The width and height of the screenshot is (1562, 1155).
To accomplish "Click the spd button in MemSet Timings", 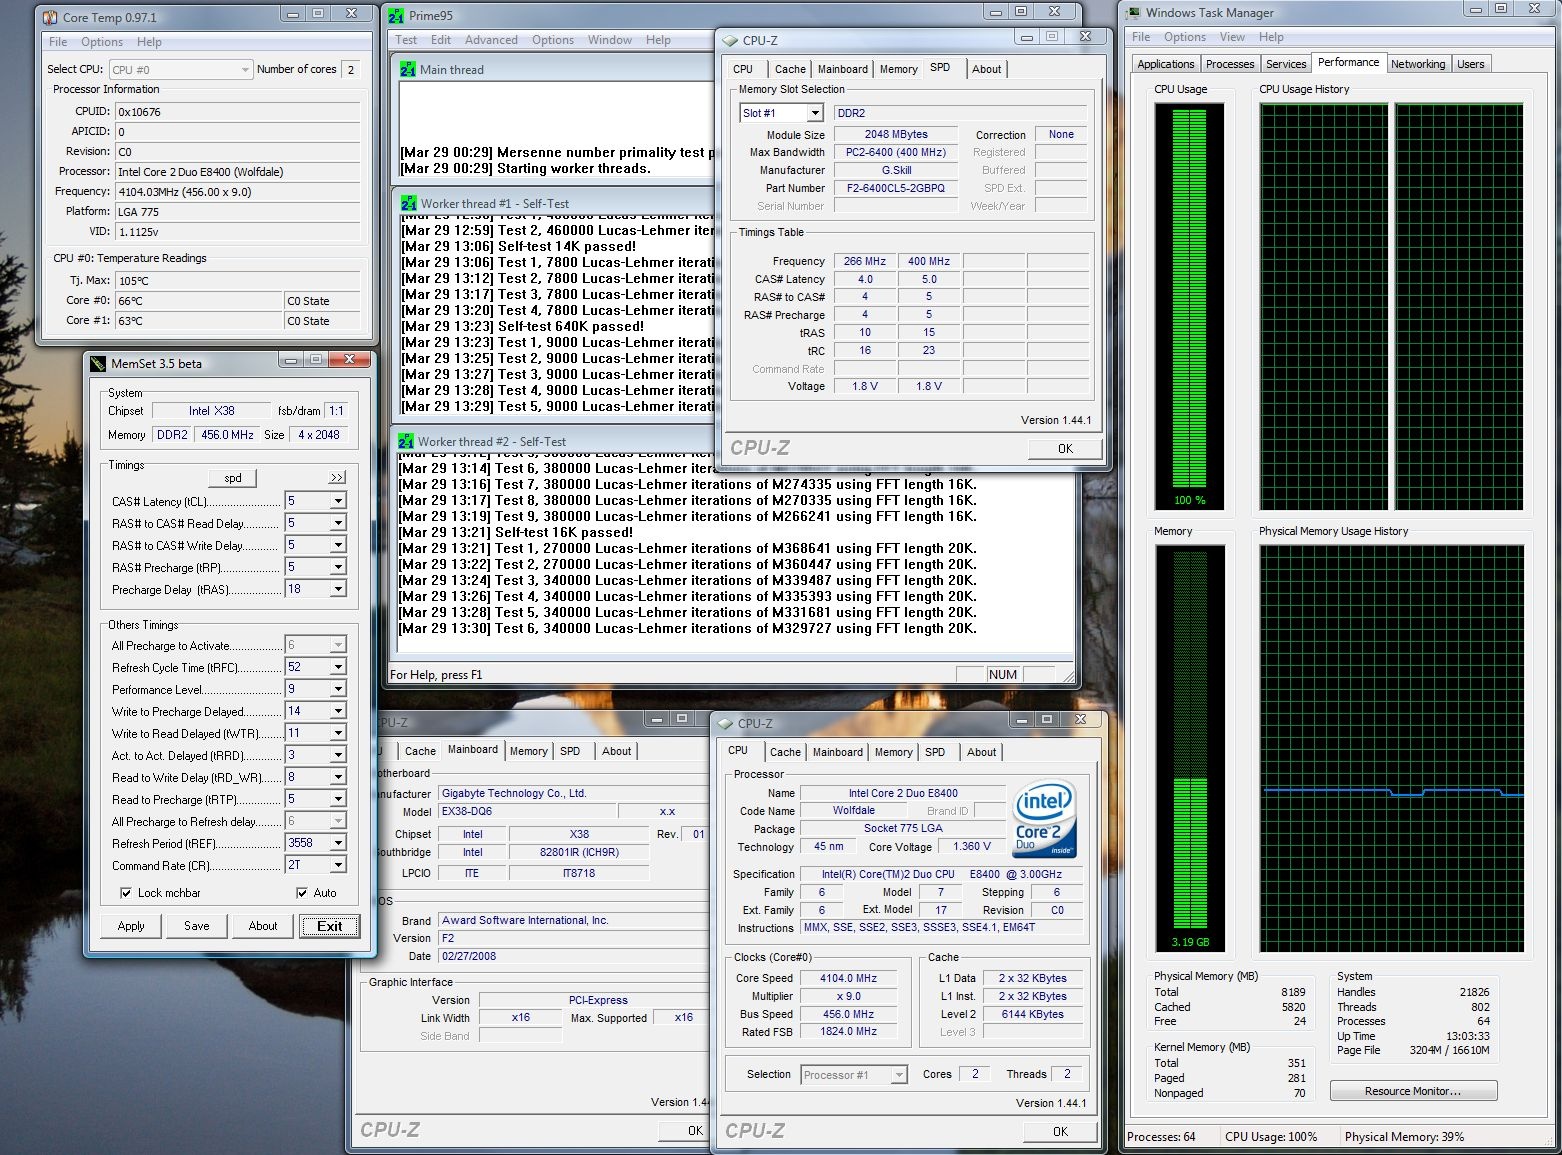I will pyautogui.click(x=233, y=478).
